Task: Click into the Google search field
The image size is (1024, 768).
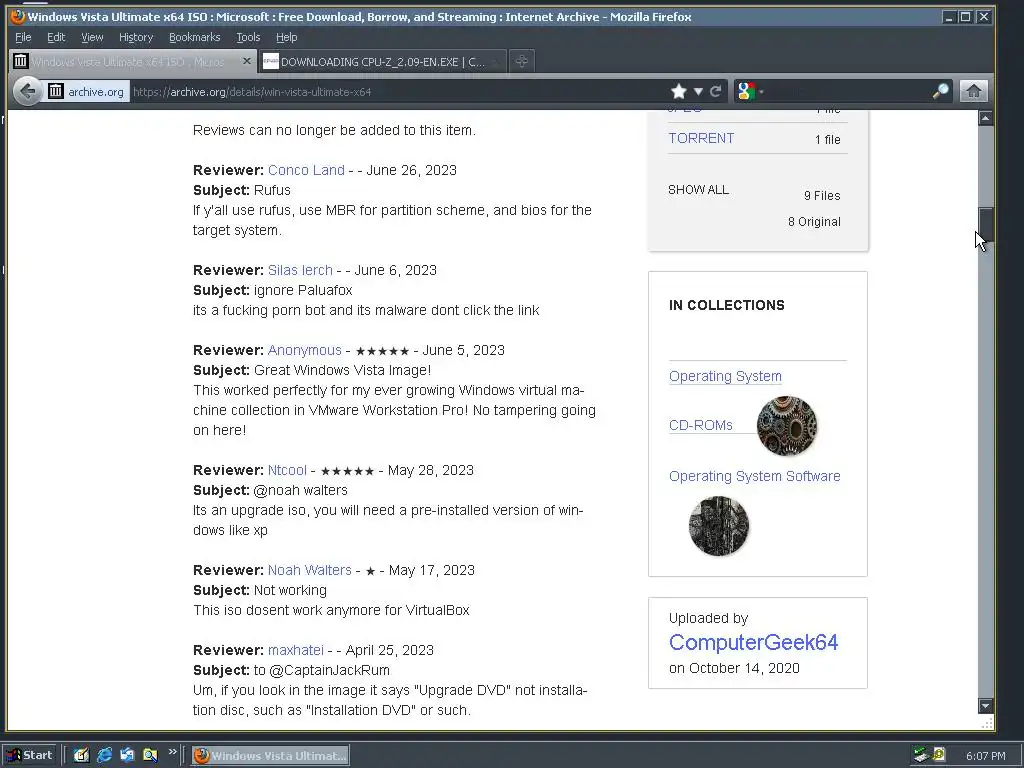Action: tap(849, 91)
